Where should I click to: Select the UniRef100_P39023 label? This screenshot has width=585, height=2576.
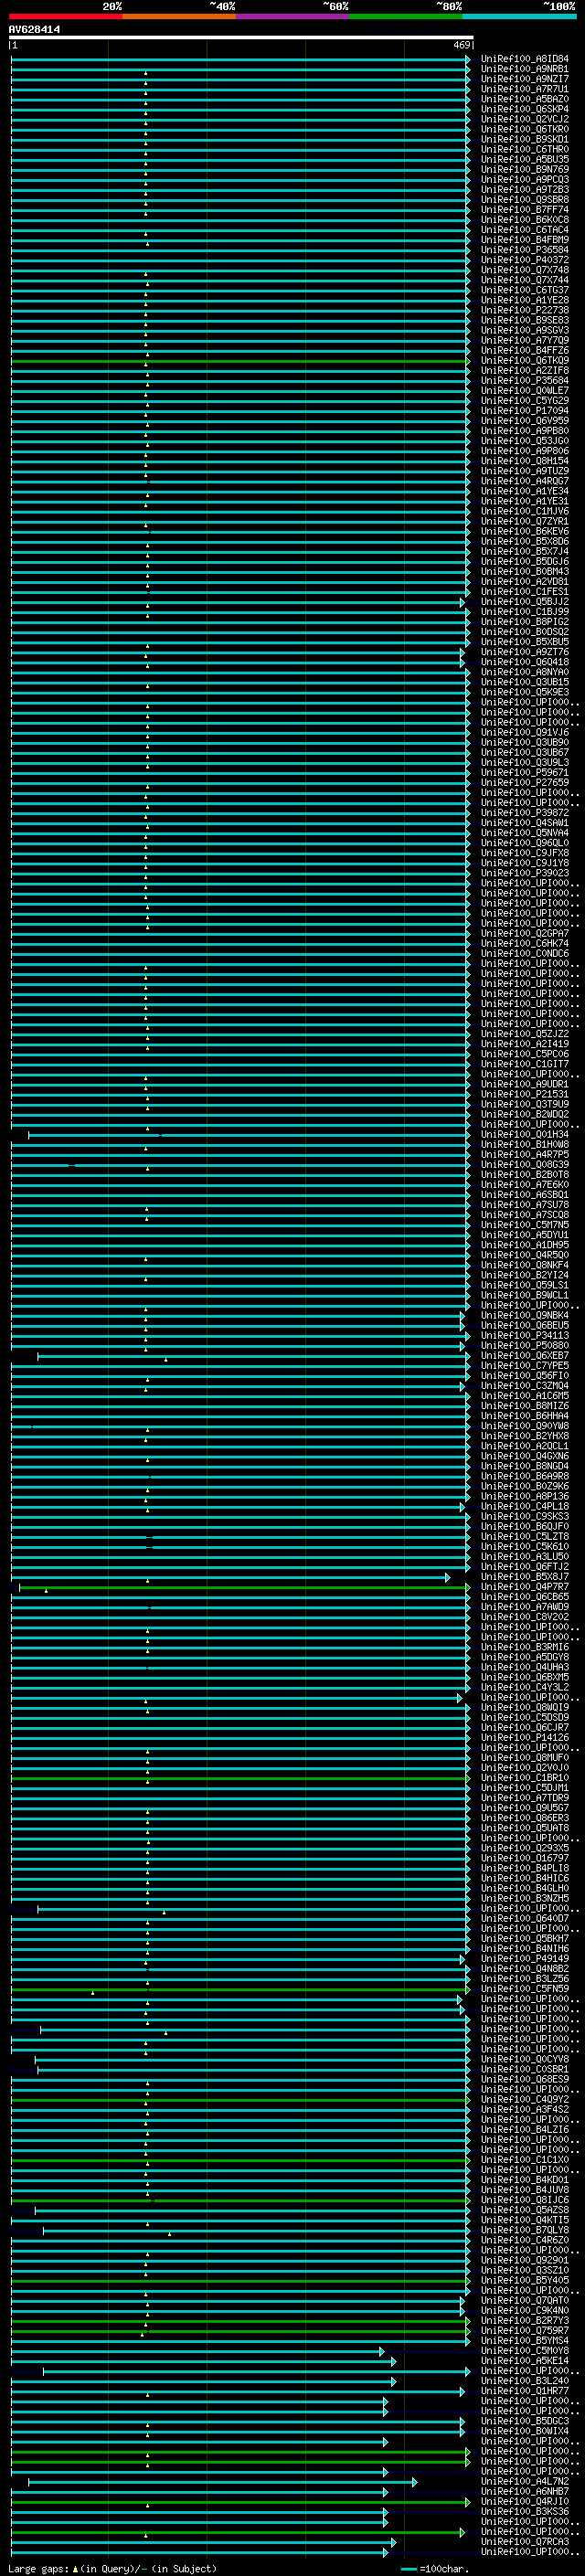coord(524,873)
